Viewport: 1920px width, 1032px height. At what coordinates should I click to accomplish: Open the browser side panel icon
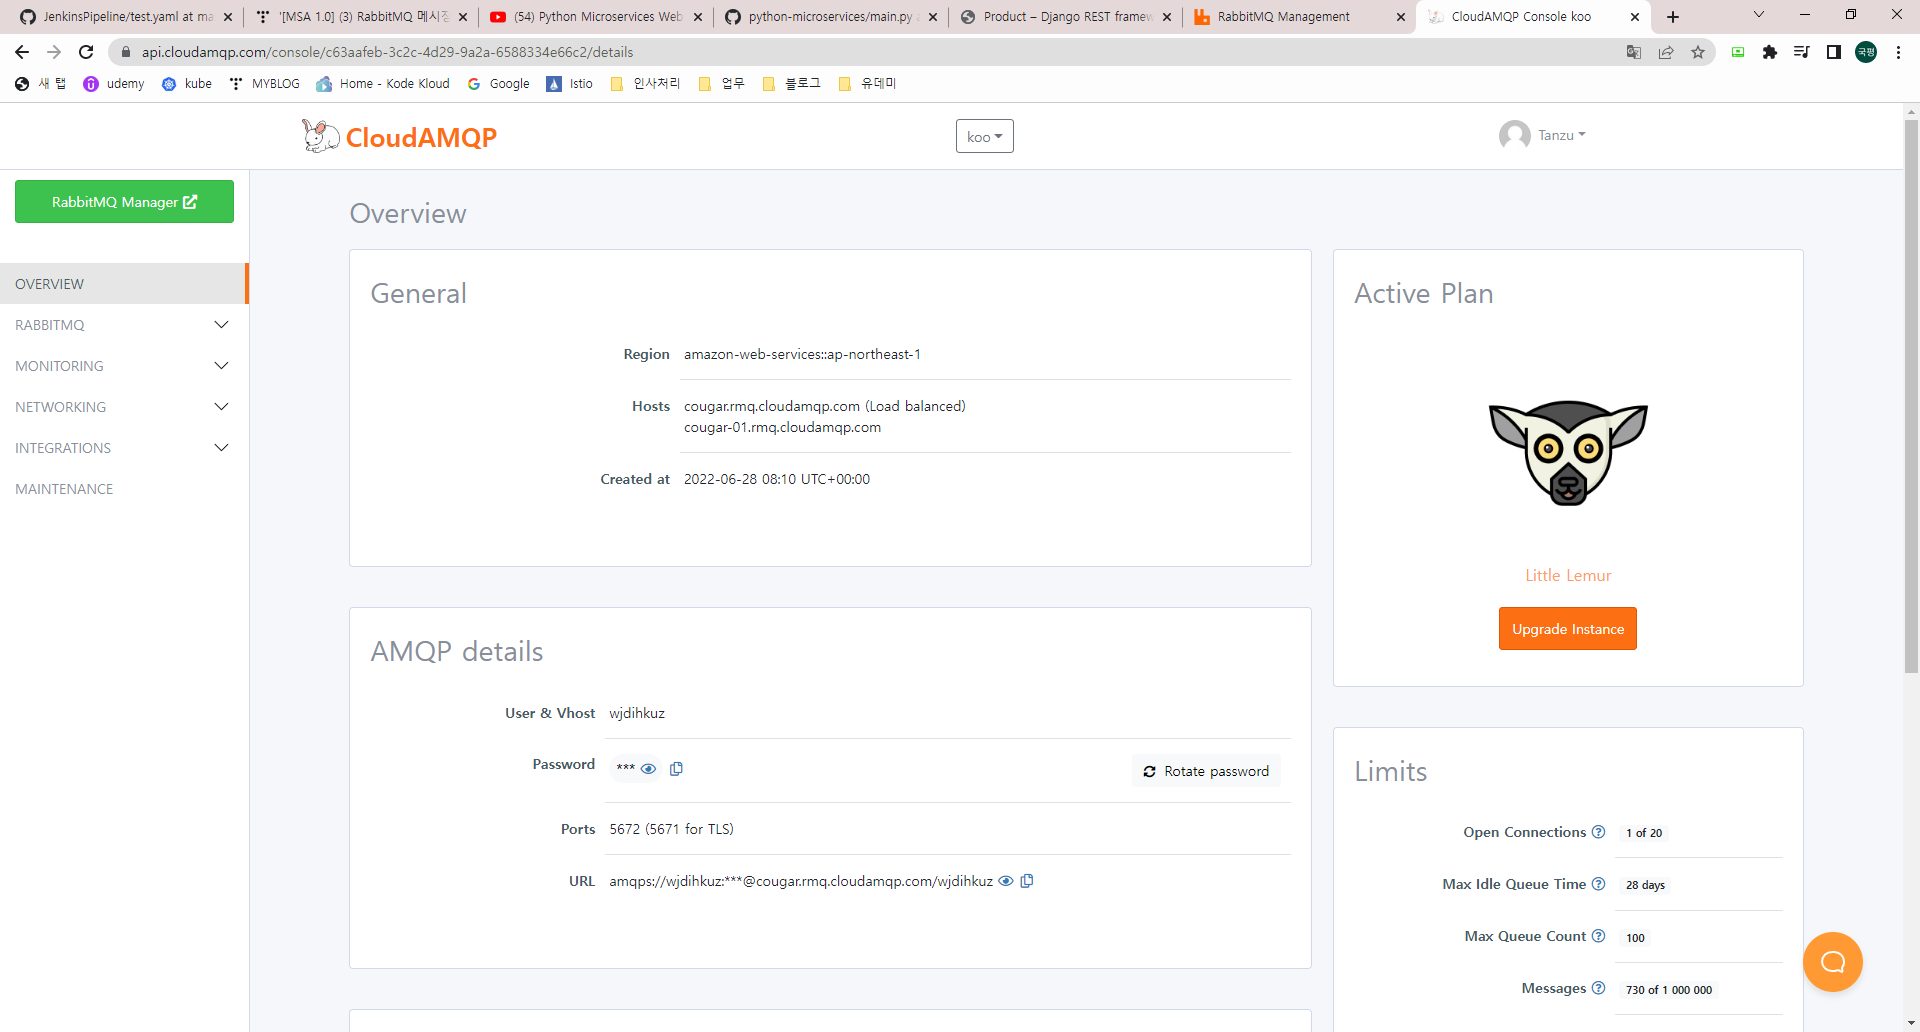tap(1834, 52)
